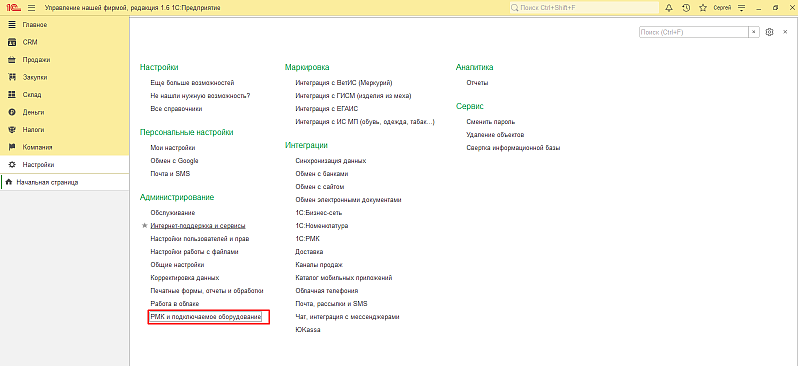Open Интеграция с ГИСМ (изделия из меха)
Viewport: 798px width, 366px height.
[x=353, y=96]
